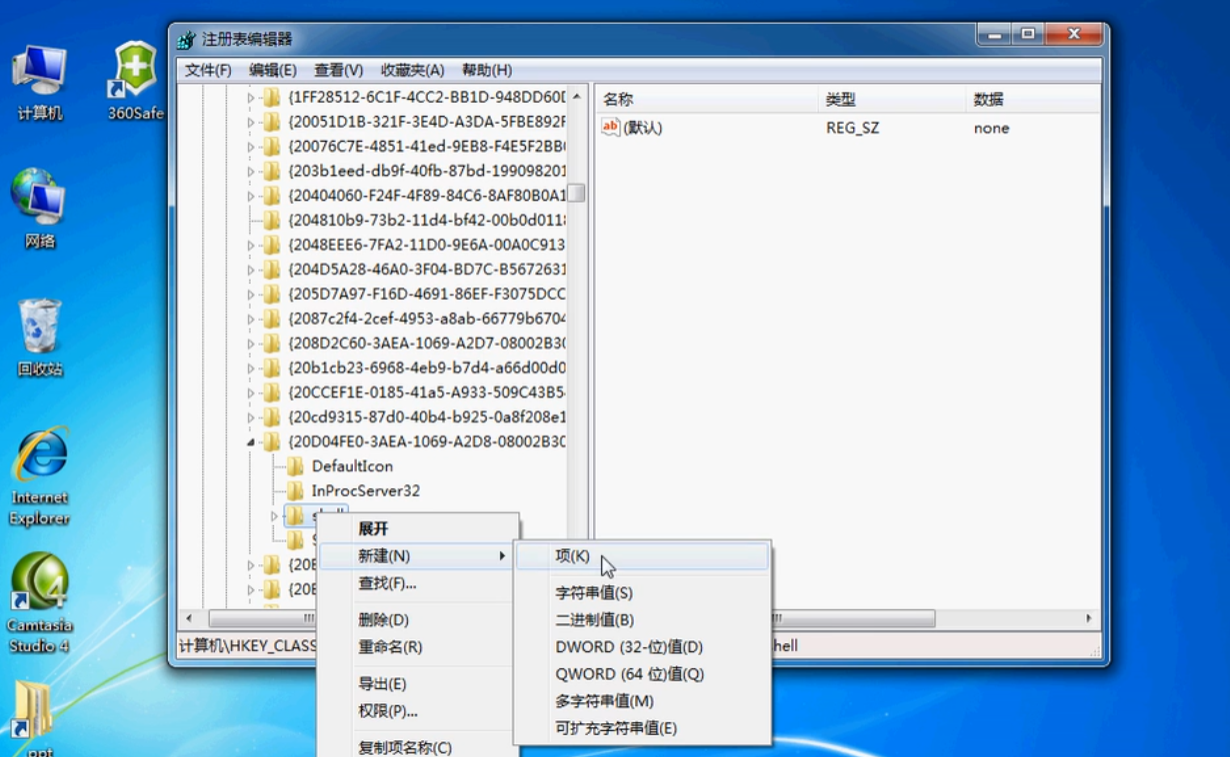Screen dimensions: 1230x757
Task: Click the REG_SZ type cell
Action: point(852,128)
